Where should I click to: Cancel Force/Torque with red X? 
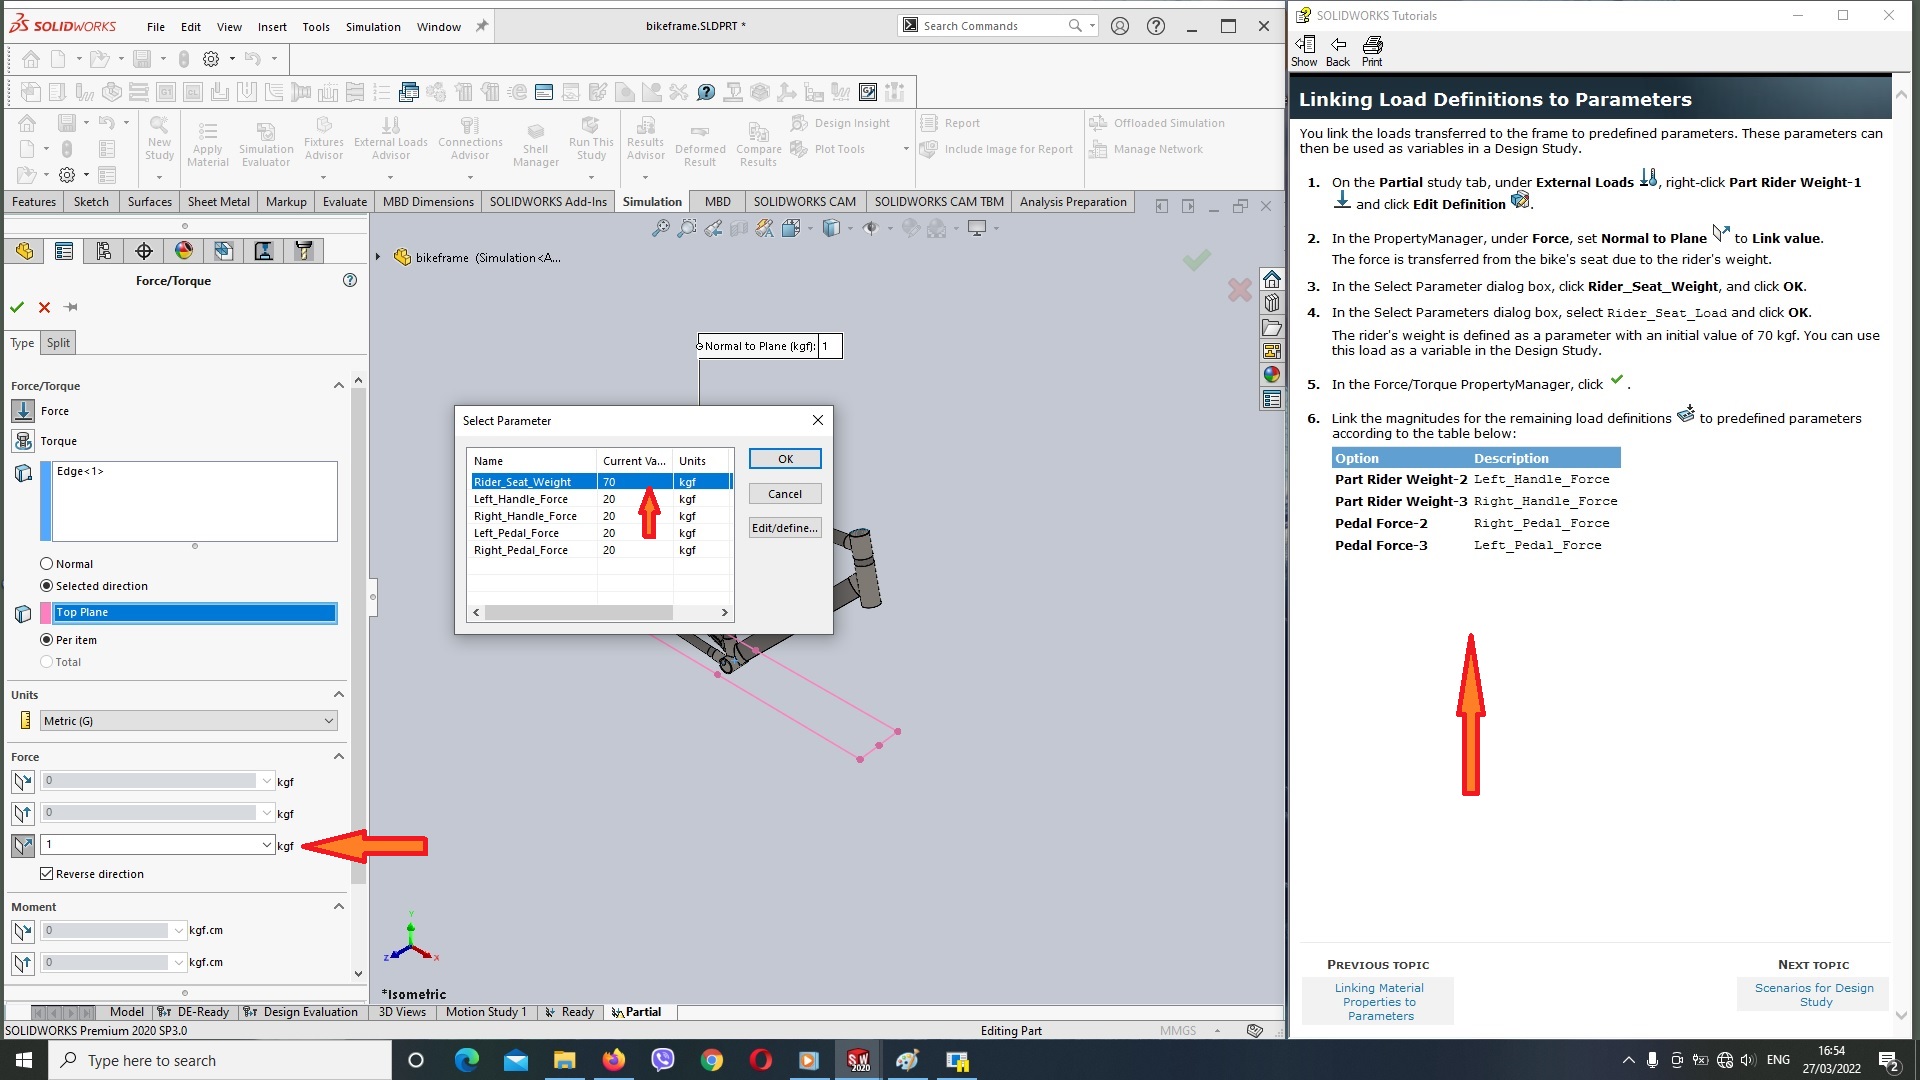(44, 307)
